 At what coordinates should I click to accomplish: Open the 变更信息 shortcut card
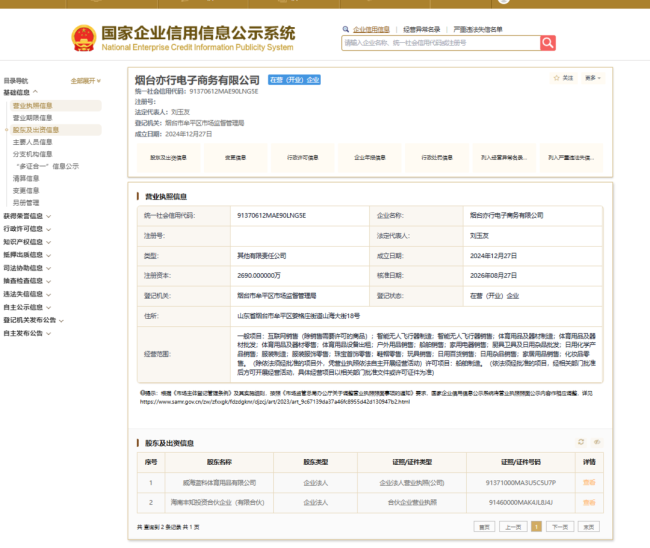pyautogui.click(x=235, y=158)
